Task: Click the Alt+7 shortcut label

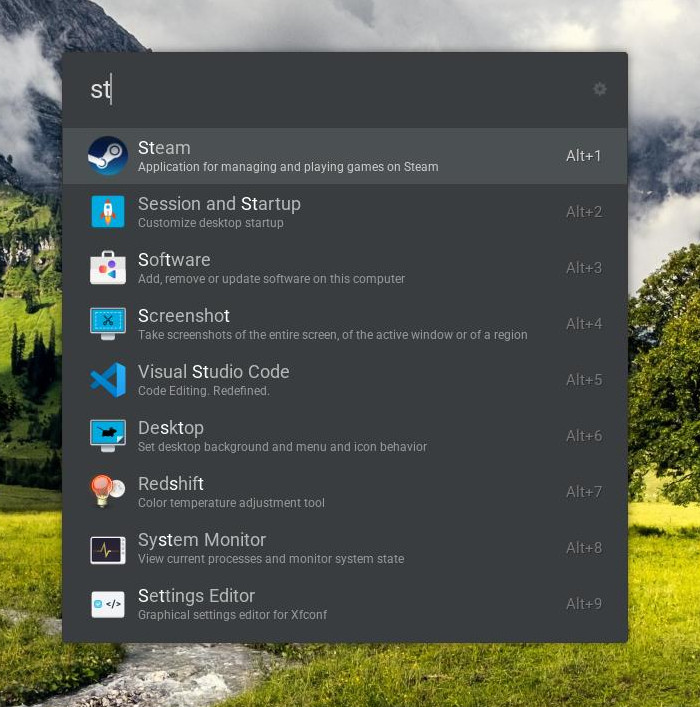Action: coord(584,492)
